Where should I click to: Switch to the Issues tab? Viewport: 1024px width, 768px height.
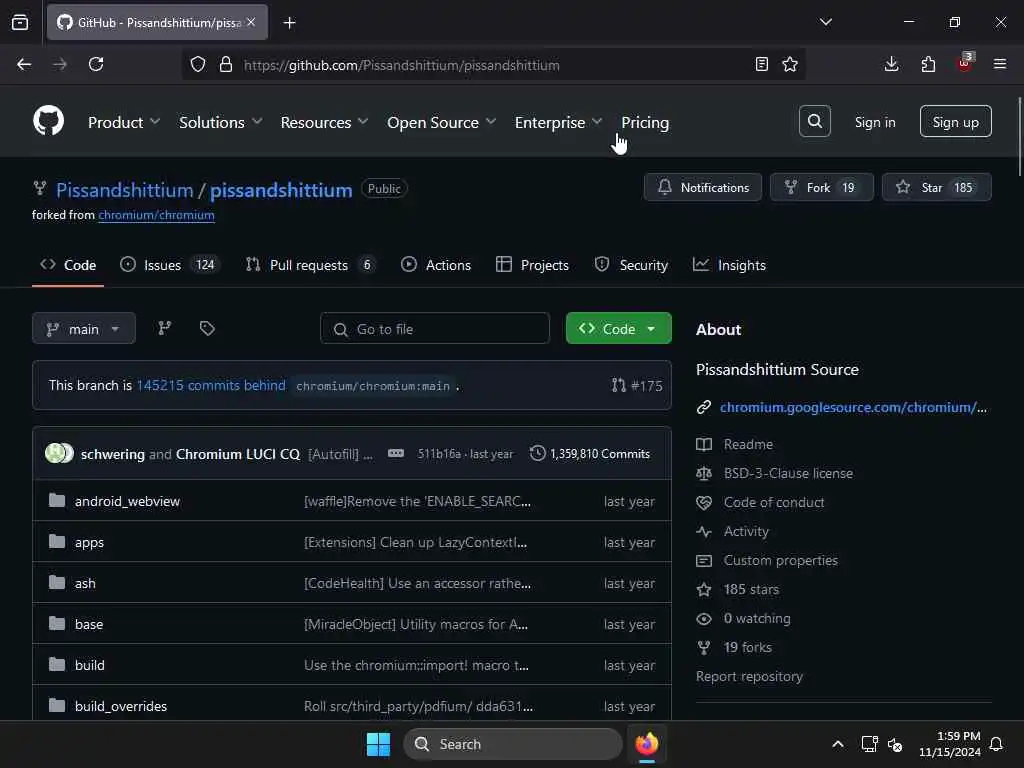pos(170,265)
